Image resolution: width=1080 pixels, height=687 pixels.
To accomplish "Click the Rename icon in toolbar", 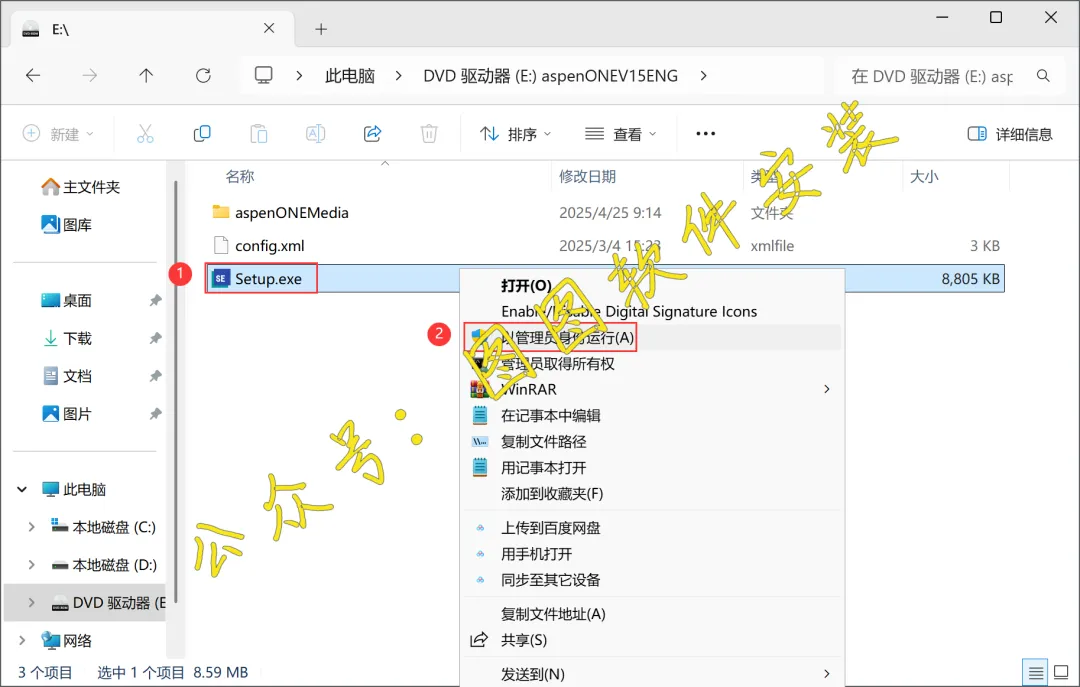I will pos(315,134).
